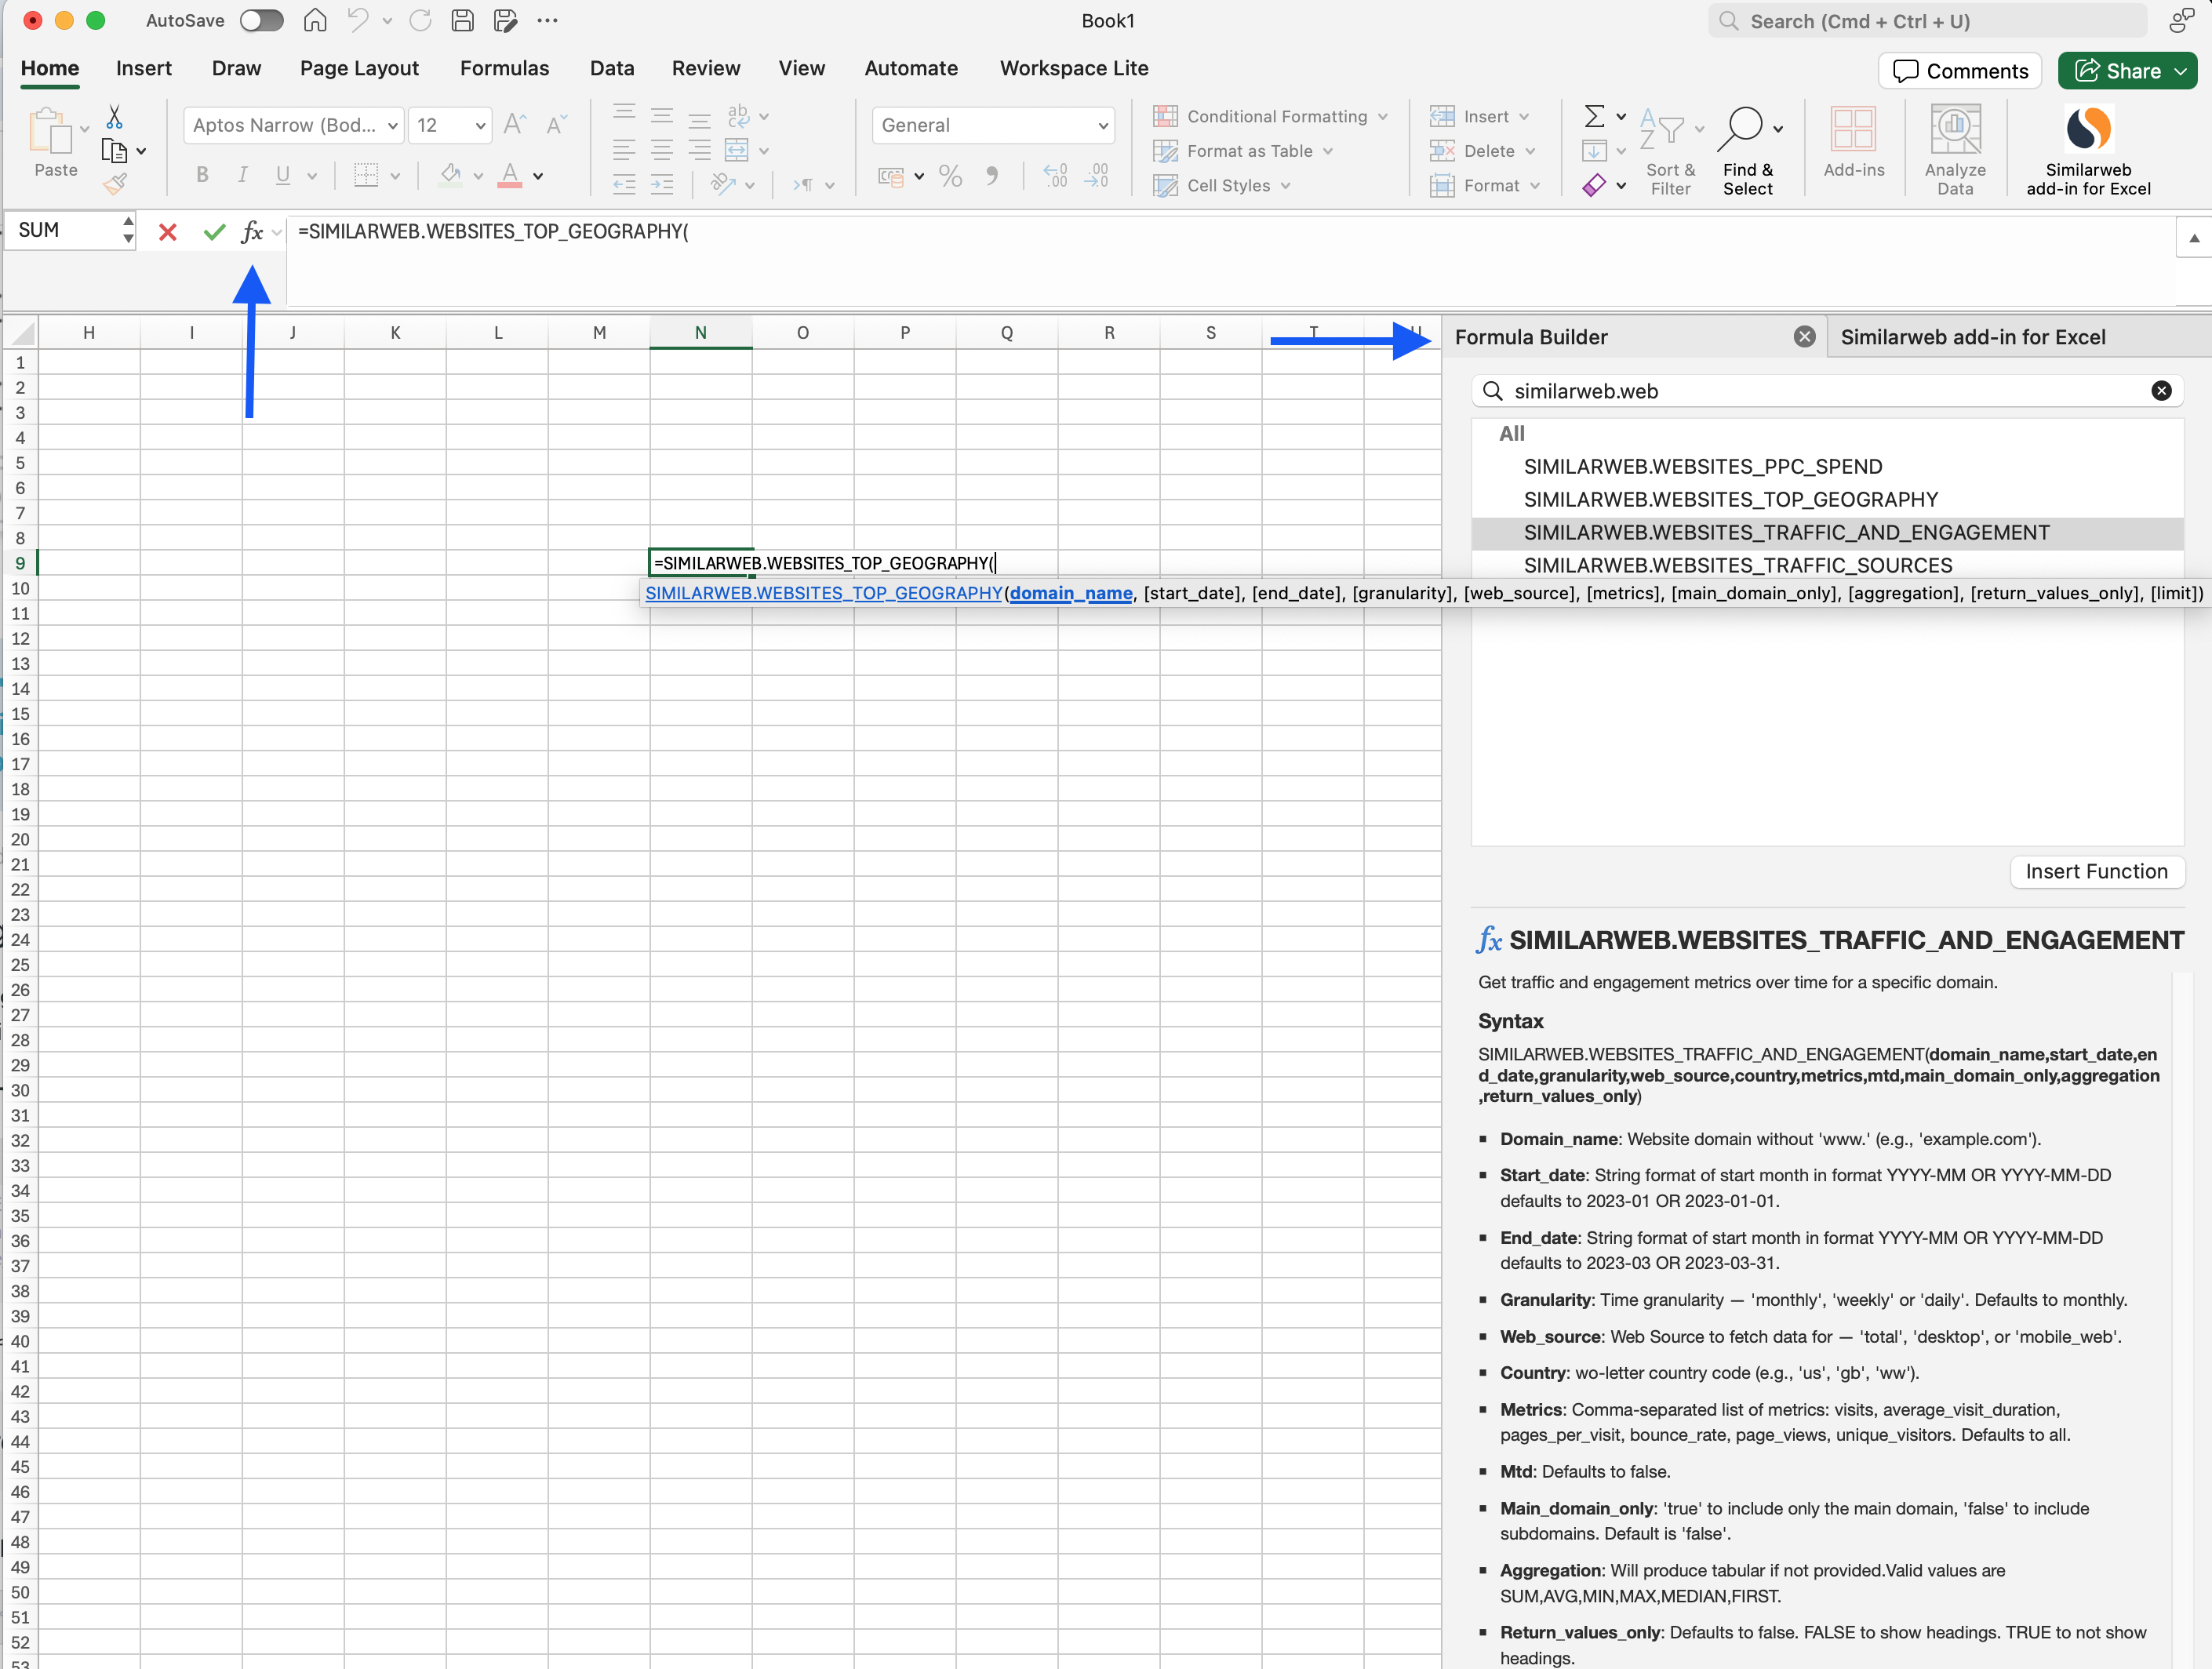The height and width of the screenshot is (1669, 2212).
Task: Open the Draw ribbon tab
Action: pyautogui.click(x=236, y=68)
